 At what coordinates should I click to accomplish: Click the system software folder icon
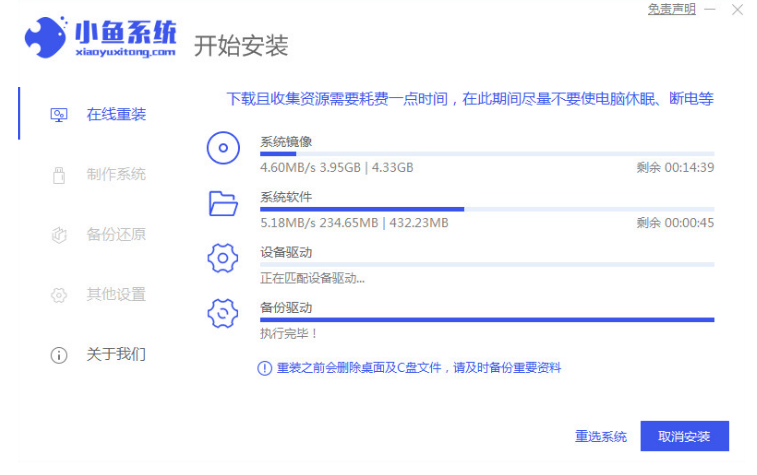[223, 204]
